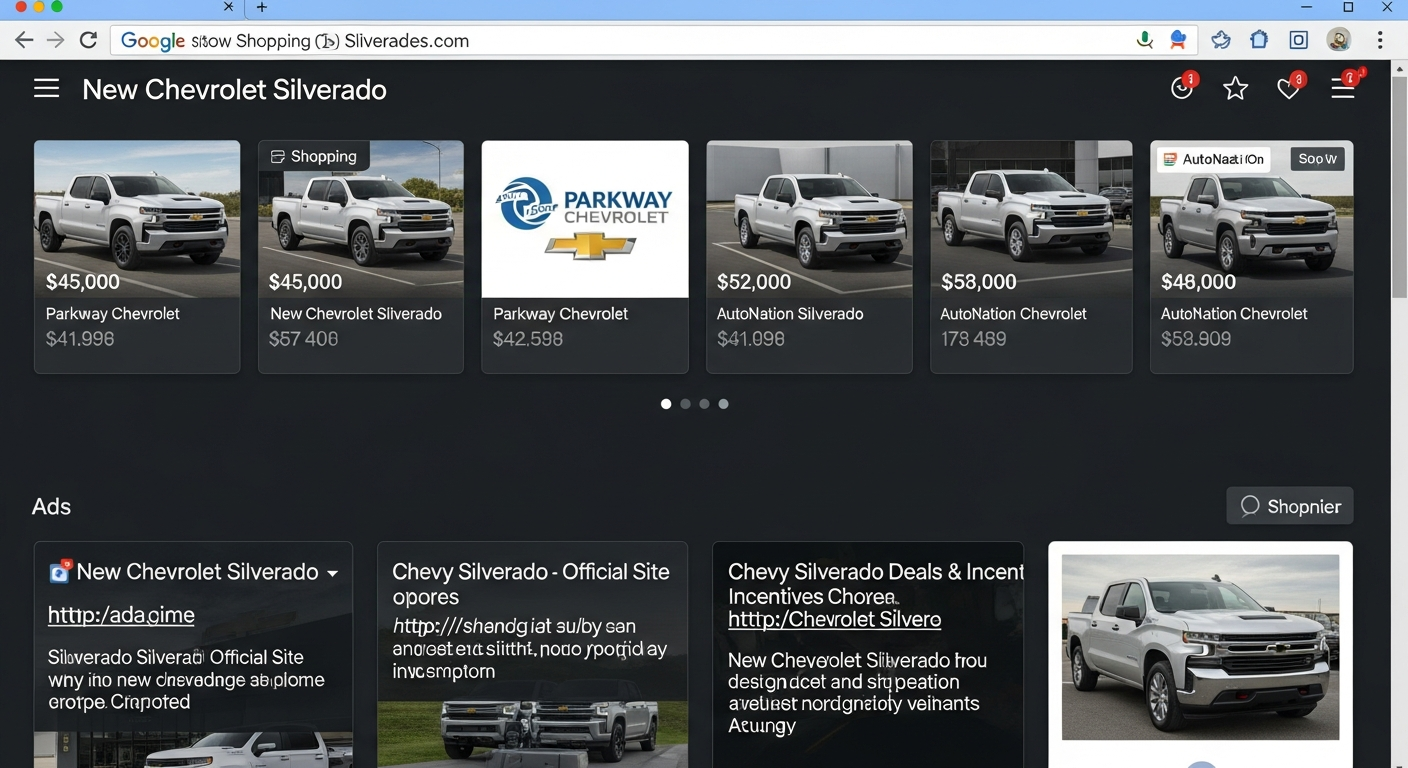Open the hamburger menu beside page title

[x=46, y=89]
